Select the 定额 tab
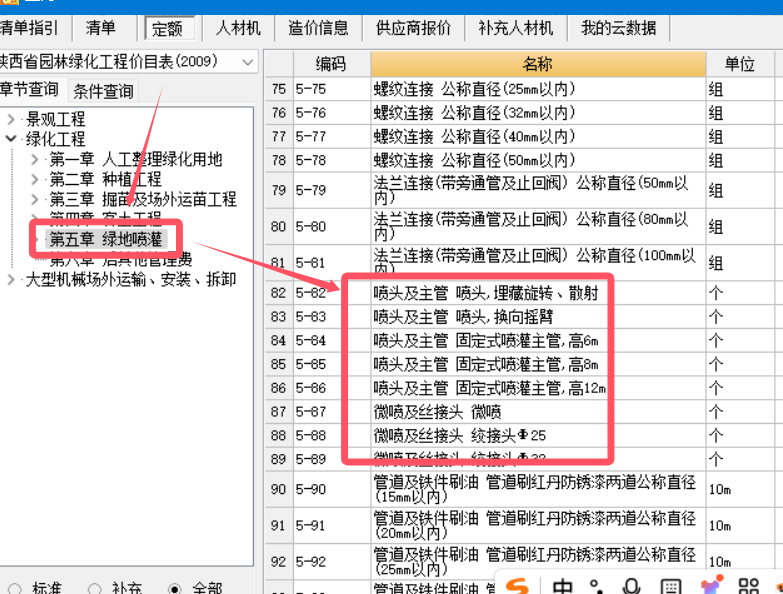Image resolution: width=783 pixels, height=594 pixels. click(x=167, y=28)
